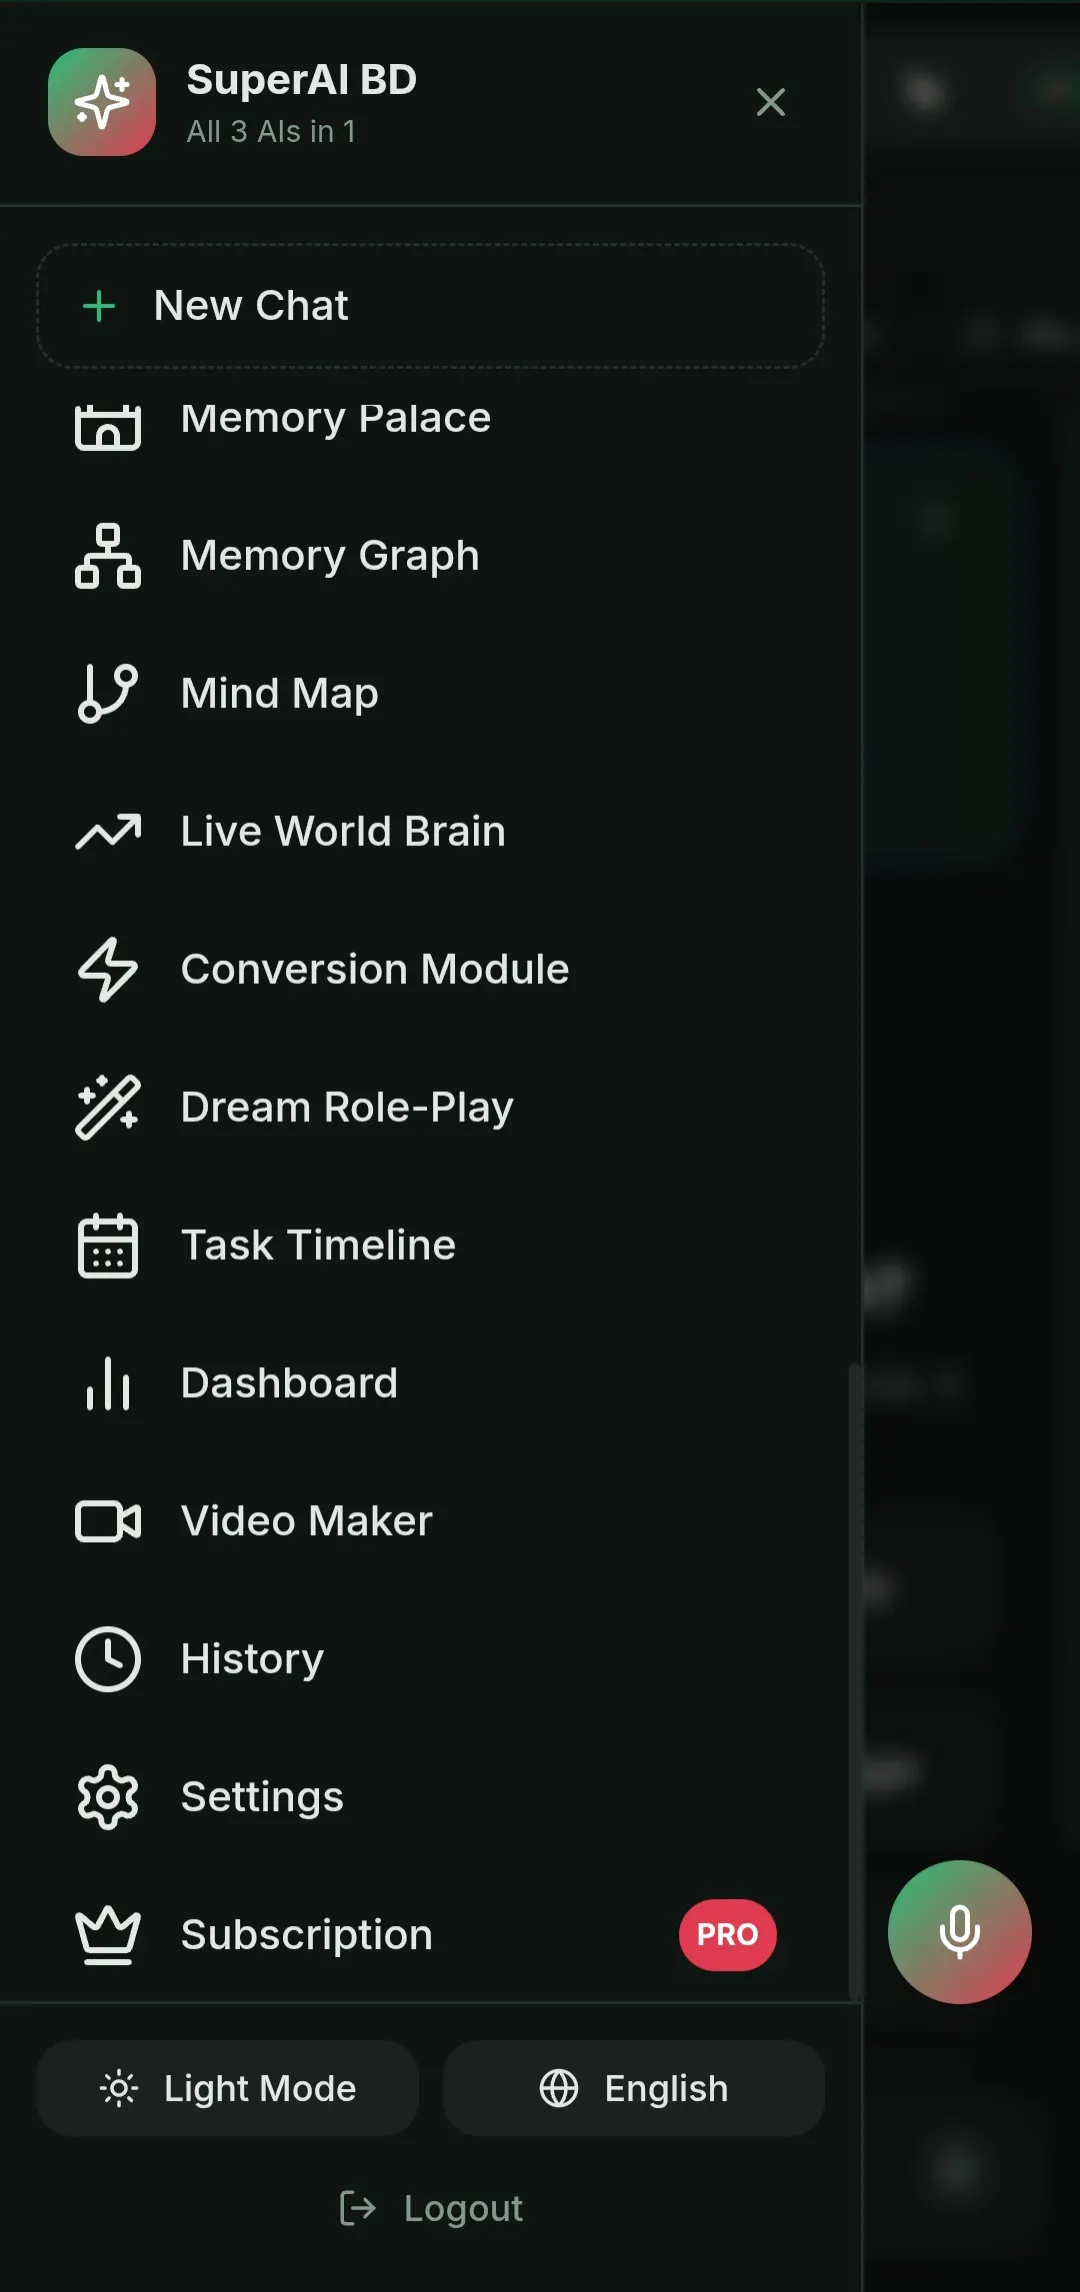Click the Logout link
Image resolution: width=1080 pixels, height=2292 pixels.
430,2208
